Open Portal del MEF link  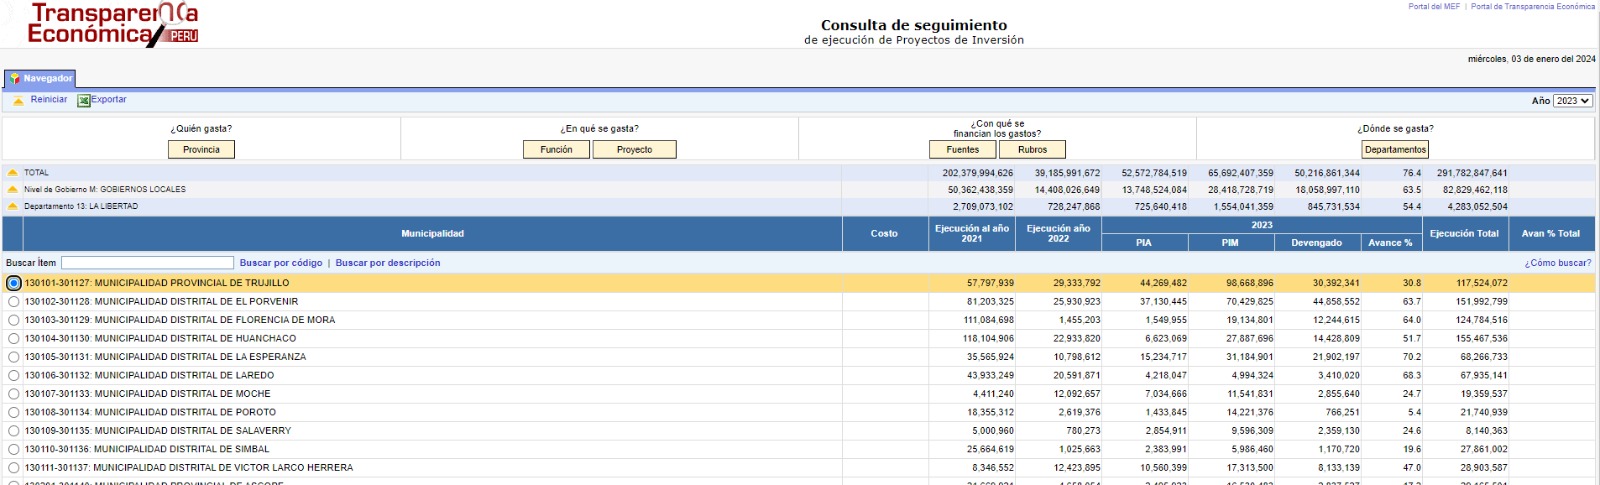coord(1434,7)
